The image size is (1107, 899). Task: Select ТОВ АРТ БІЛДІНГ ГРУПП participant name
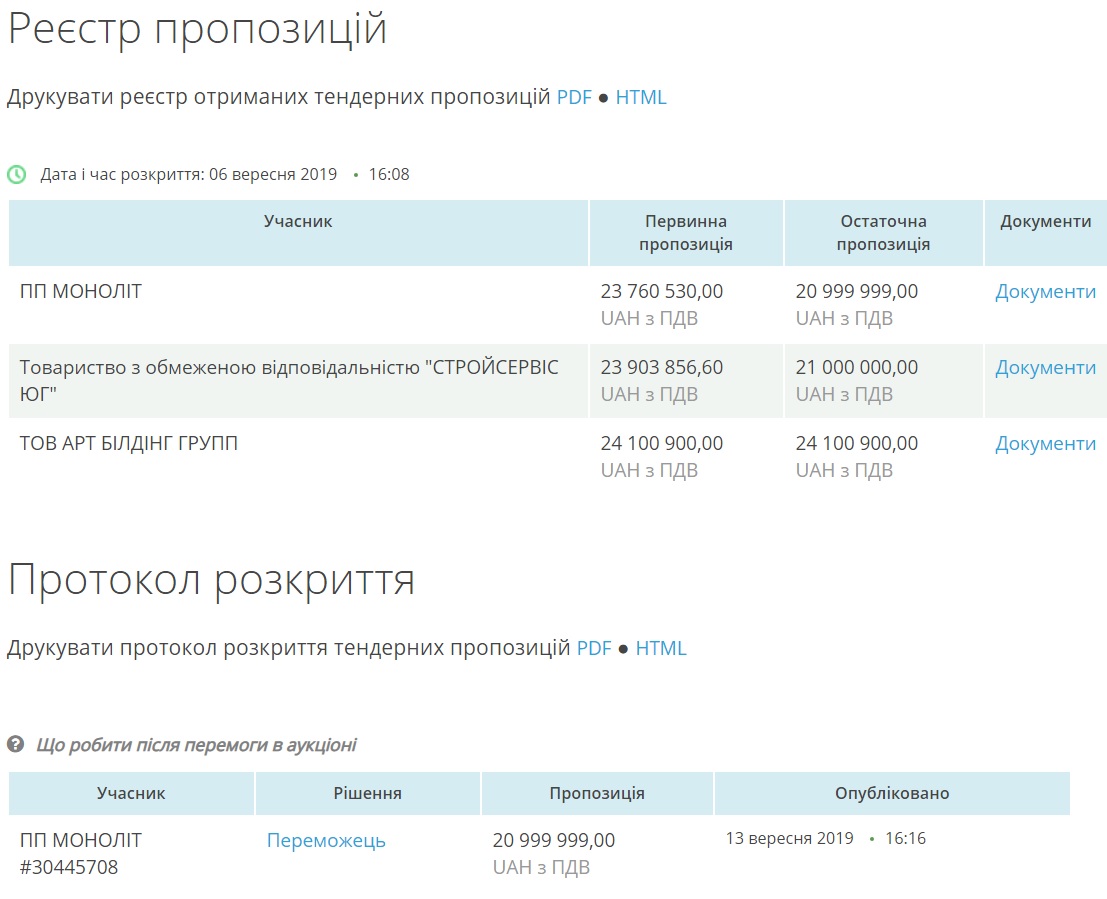click(x=128, y=443)
